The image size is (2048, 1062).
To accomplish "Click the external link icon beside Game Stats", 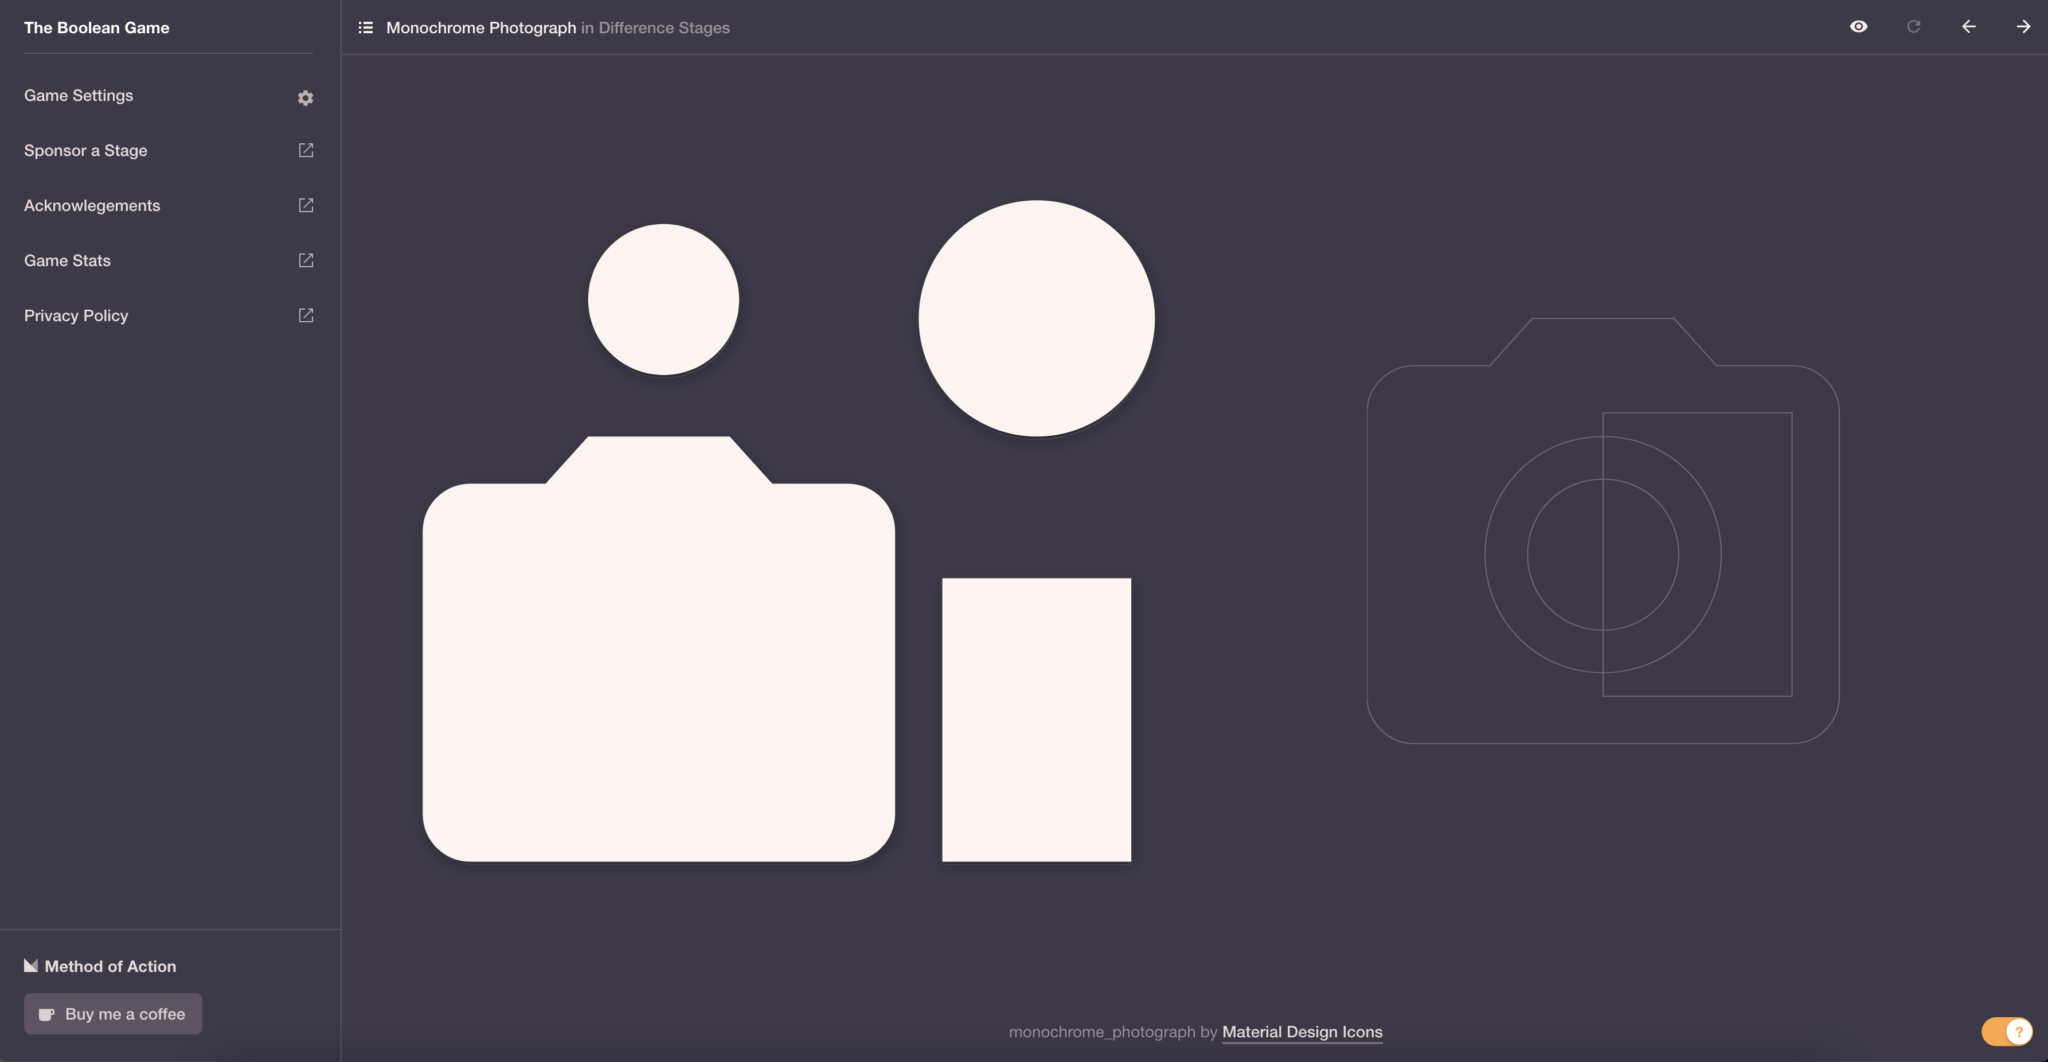I will coord(306,259).
